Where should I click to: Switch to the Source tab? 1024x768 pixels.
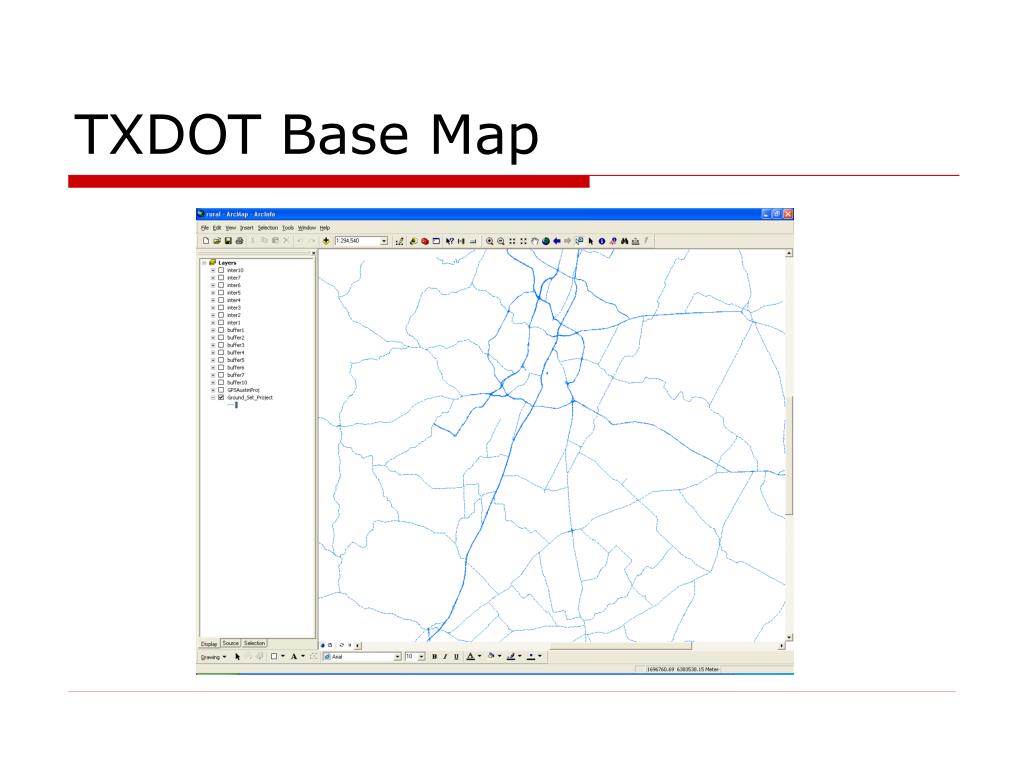point(231,643)
